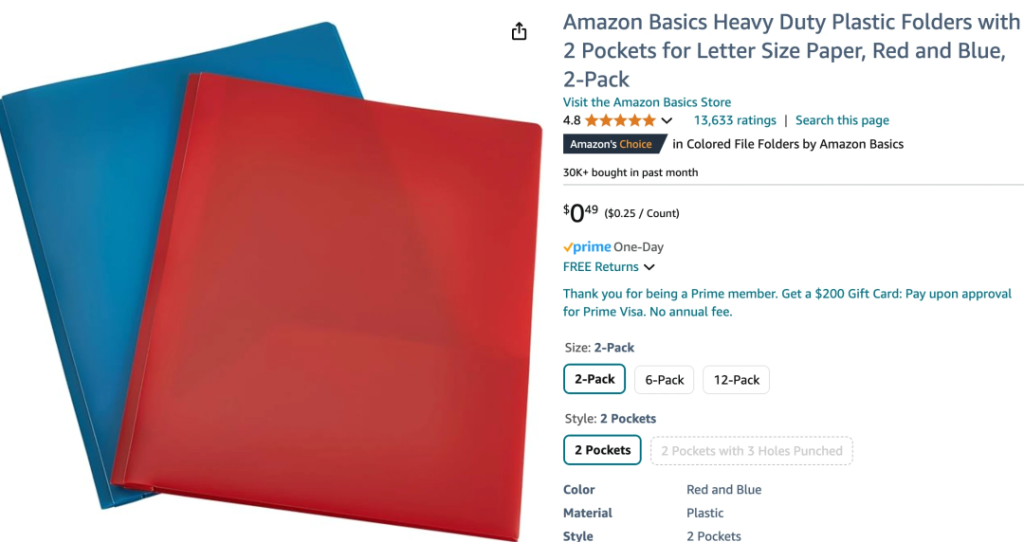Expand the FREE Returns chevron
The width and height of the screenshot is (1024, 542).
click(x=649, y=267)
